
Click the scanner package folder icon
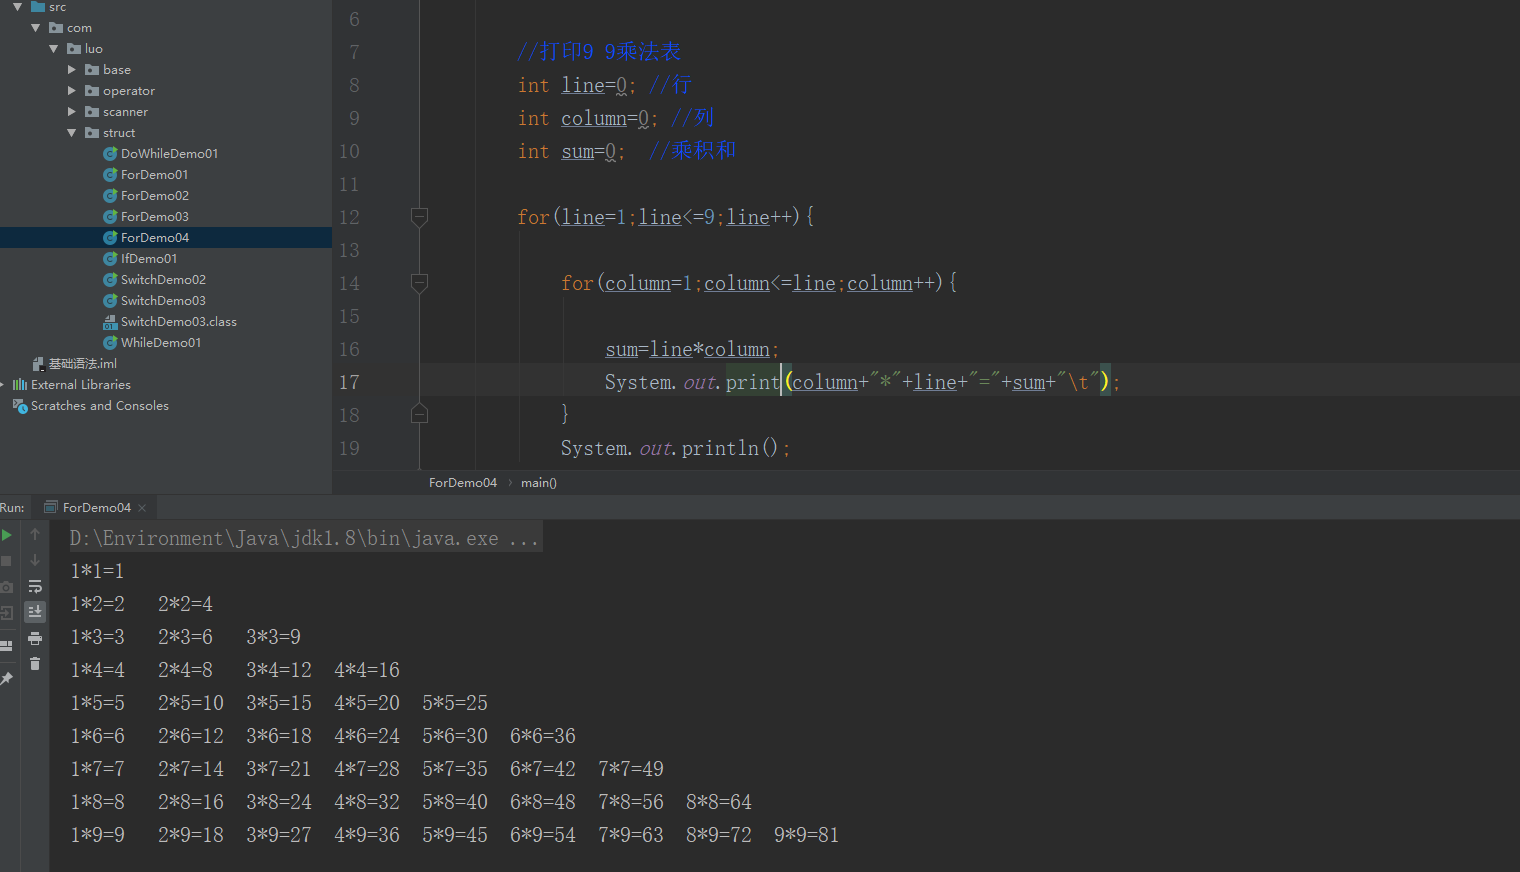coord(92,112)
